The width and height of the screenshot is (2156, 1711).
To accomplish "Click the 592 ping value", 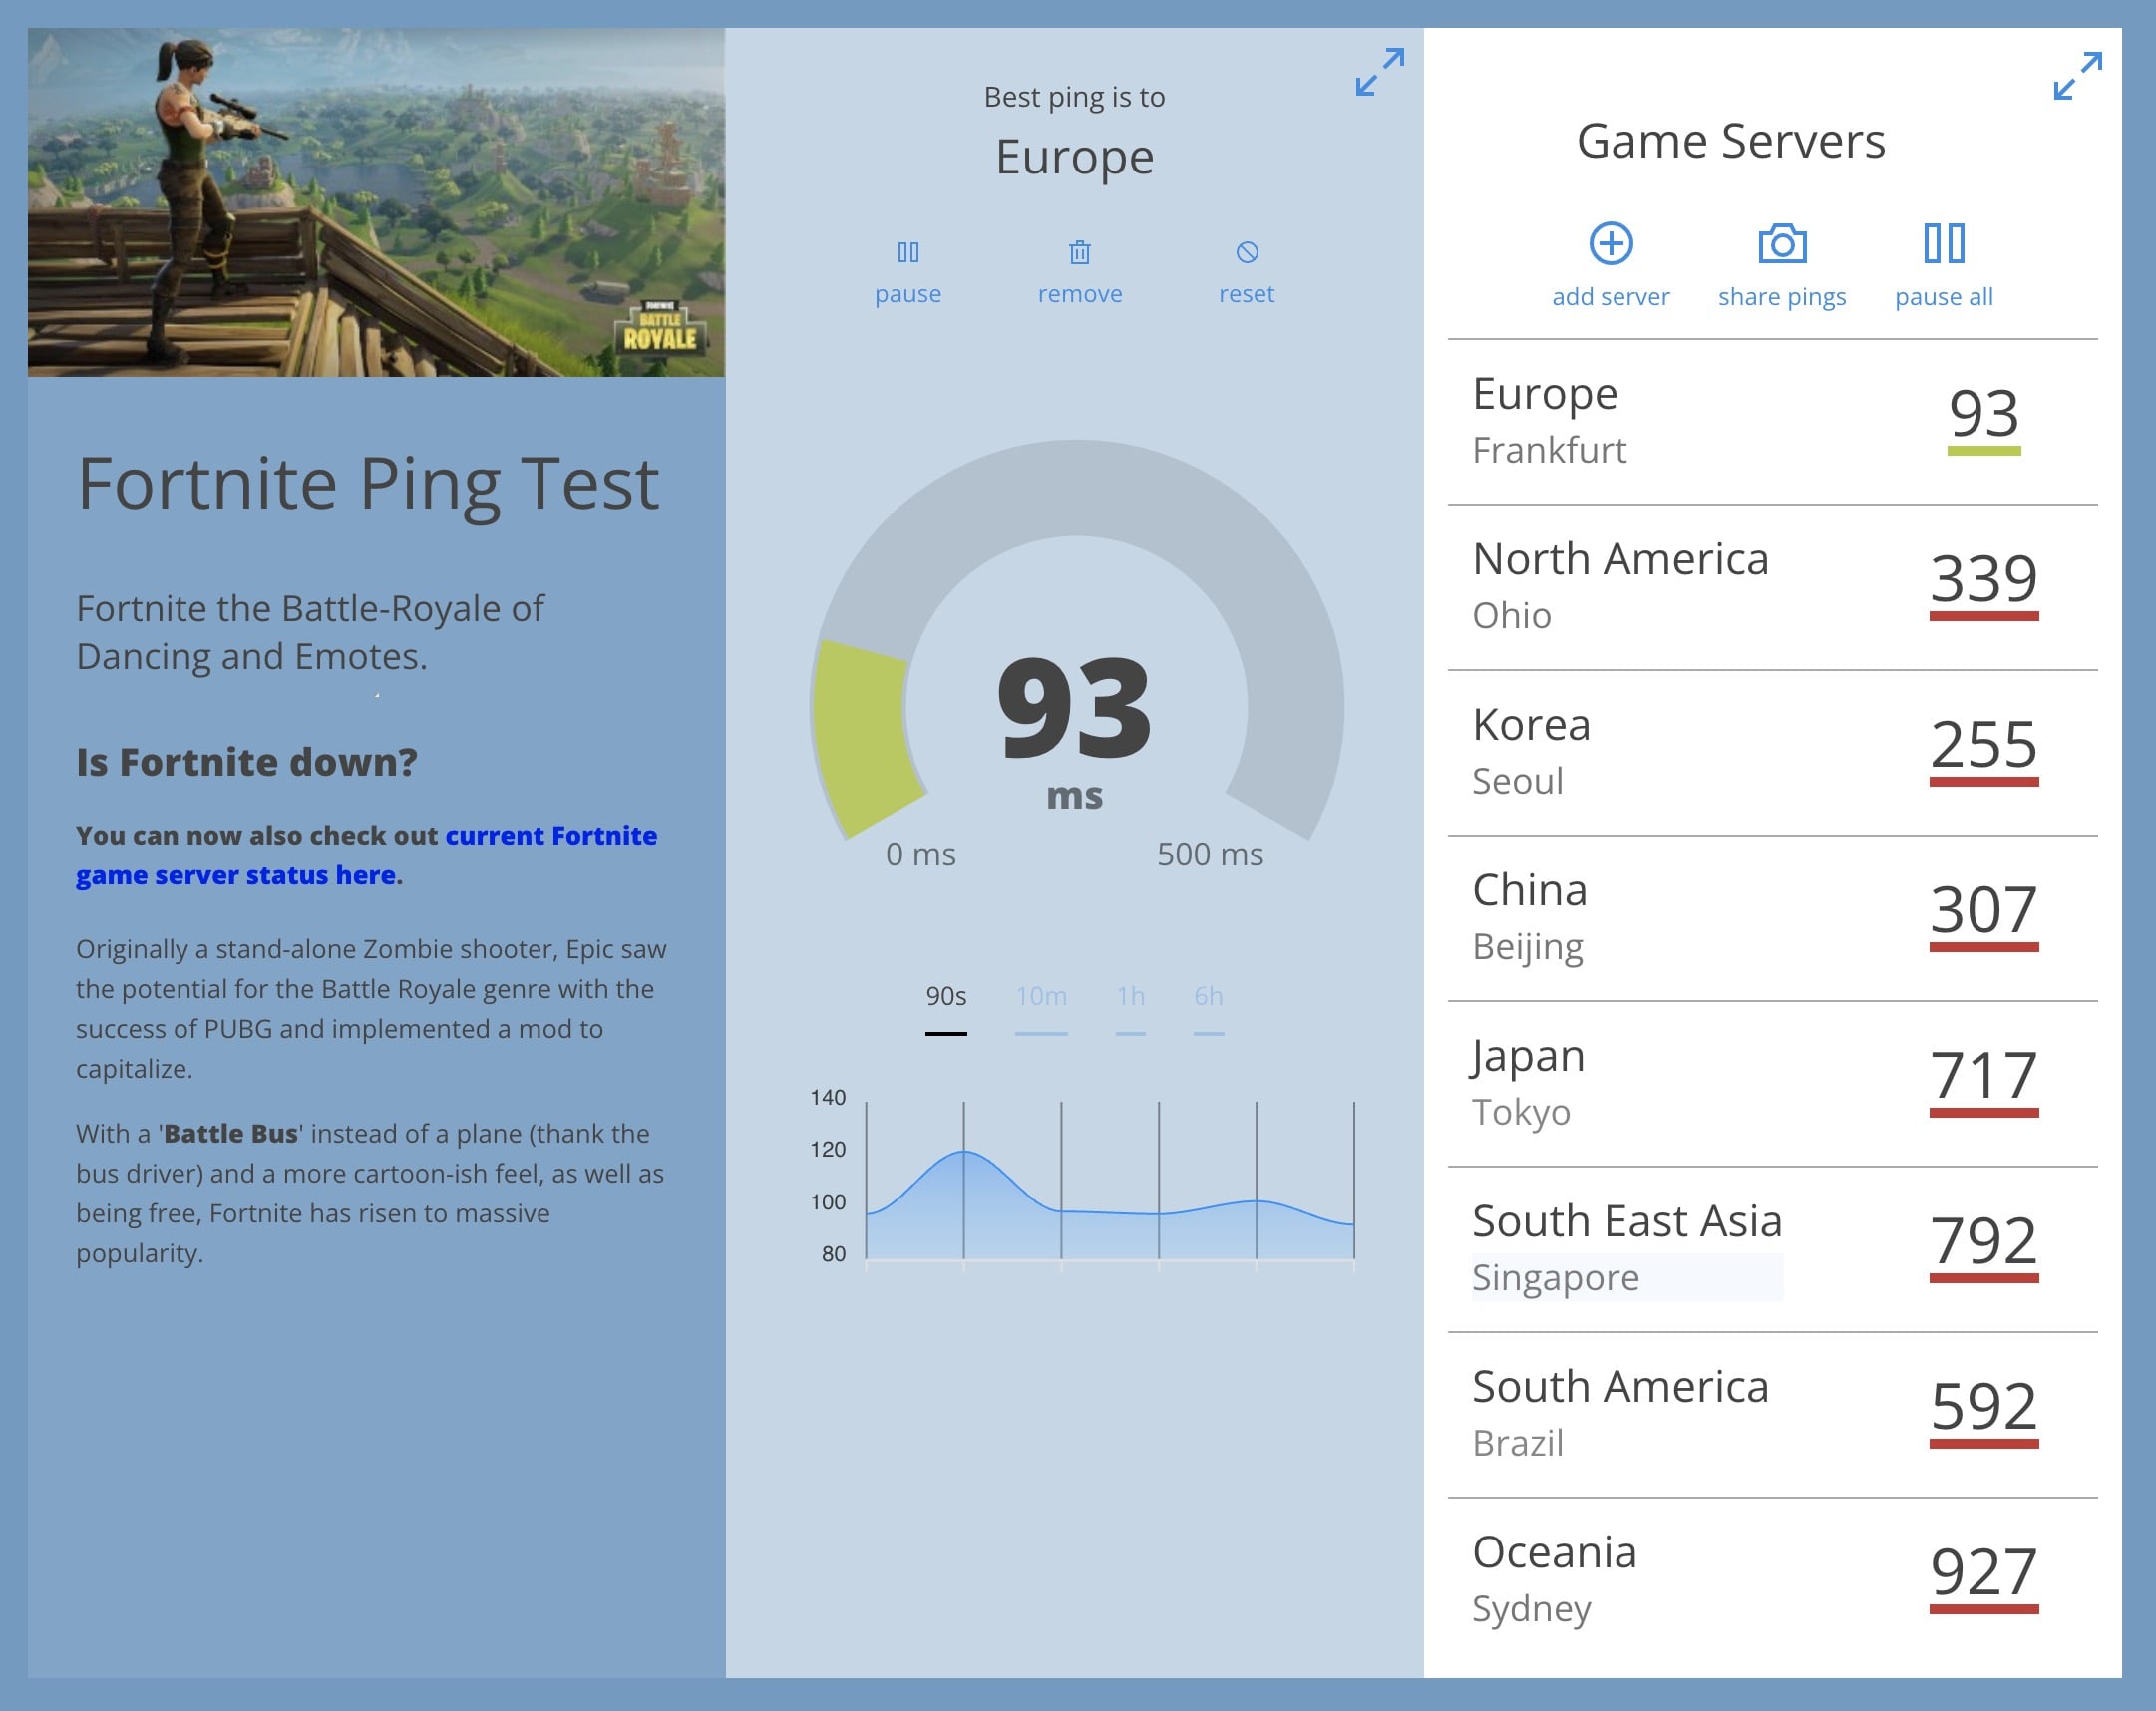I will (x=1984, y=1407).
